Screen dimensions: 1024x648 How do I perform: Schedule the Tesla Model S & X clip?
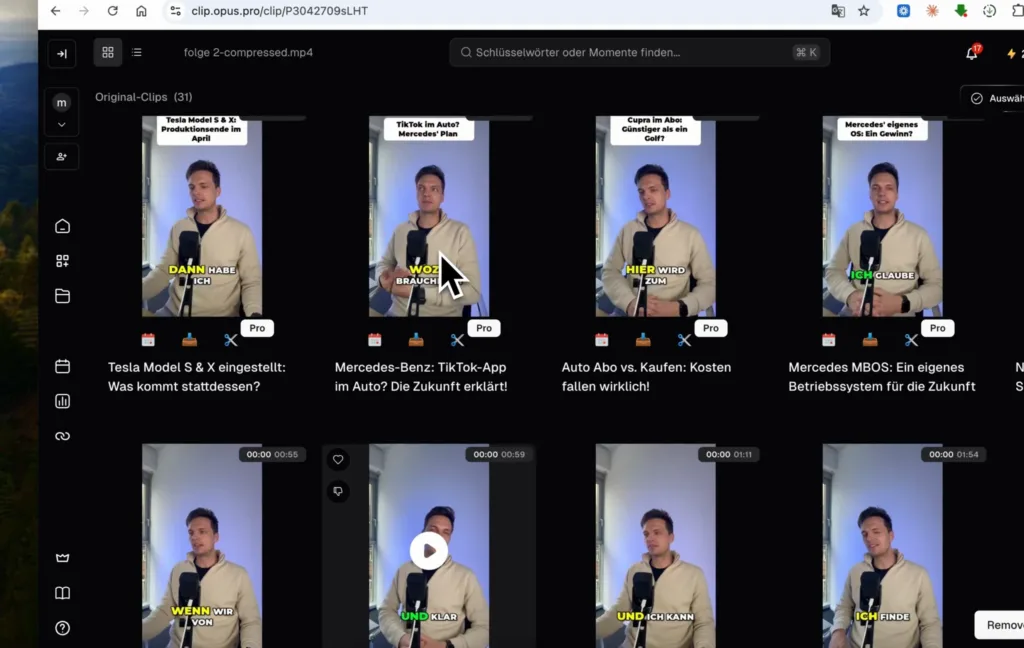pos(148,340)
